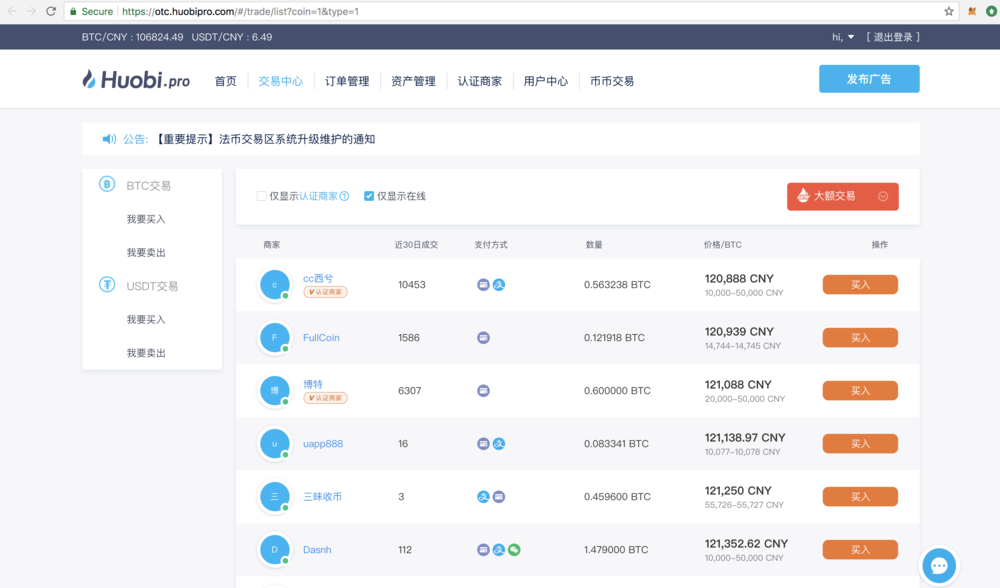
Task: Select the WeChat Pay icon in Dasnh's row
Action: coord(513,549)
